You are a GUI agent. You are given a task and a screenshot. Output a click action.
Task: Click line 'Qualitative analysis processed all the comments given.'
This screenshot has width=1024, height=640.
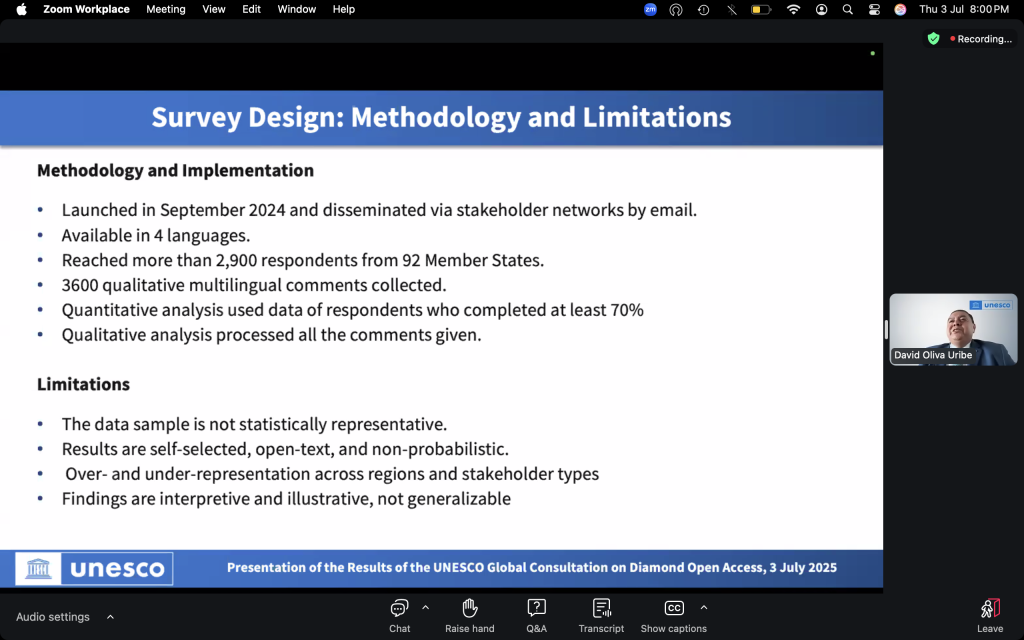[271, 335]
